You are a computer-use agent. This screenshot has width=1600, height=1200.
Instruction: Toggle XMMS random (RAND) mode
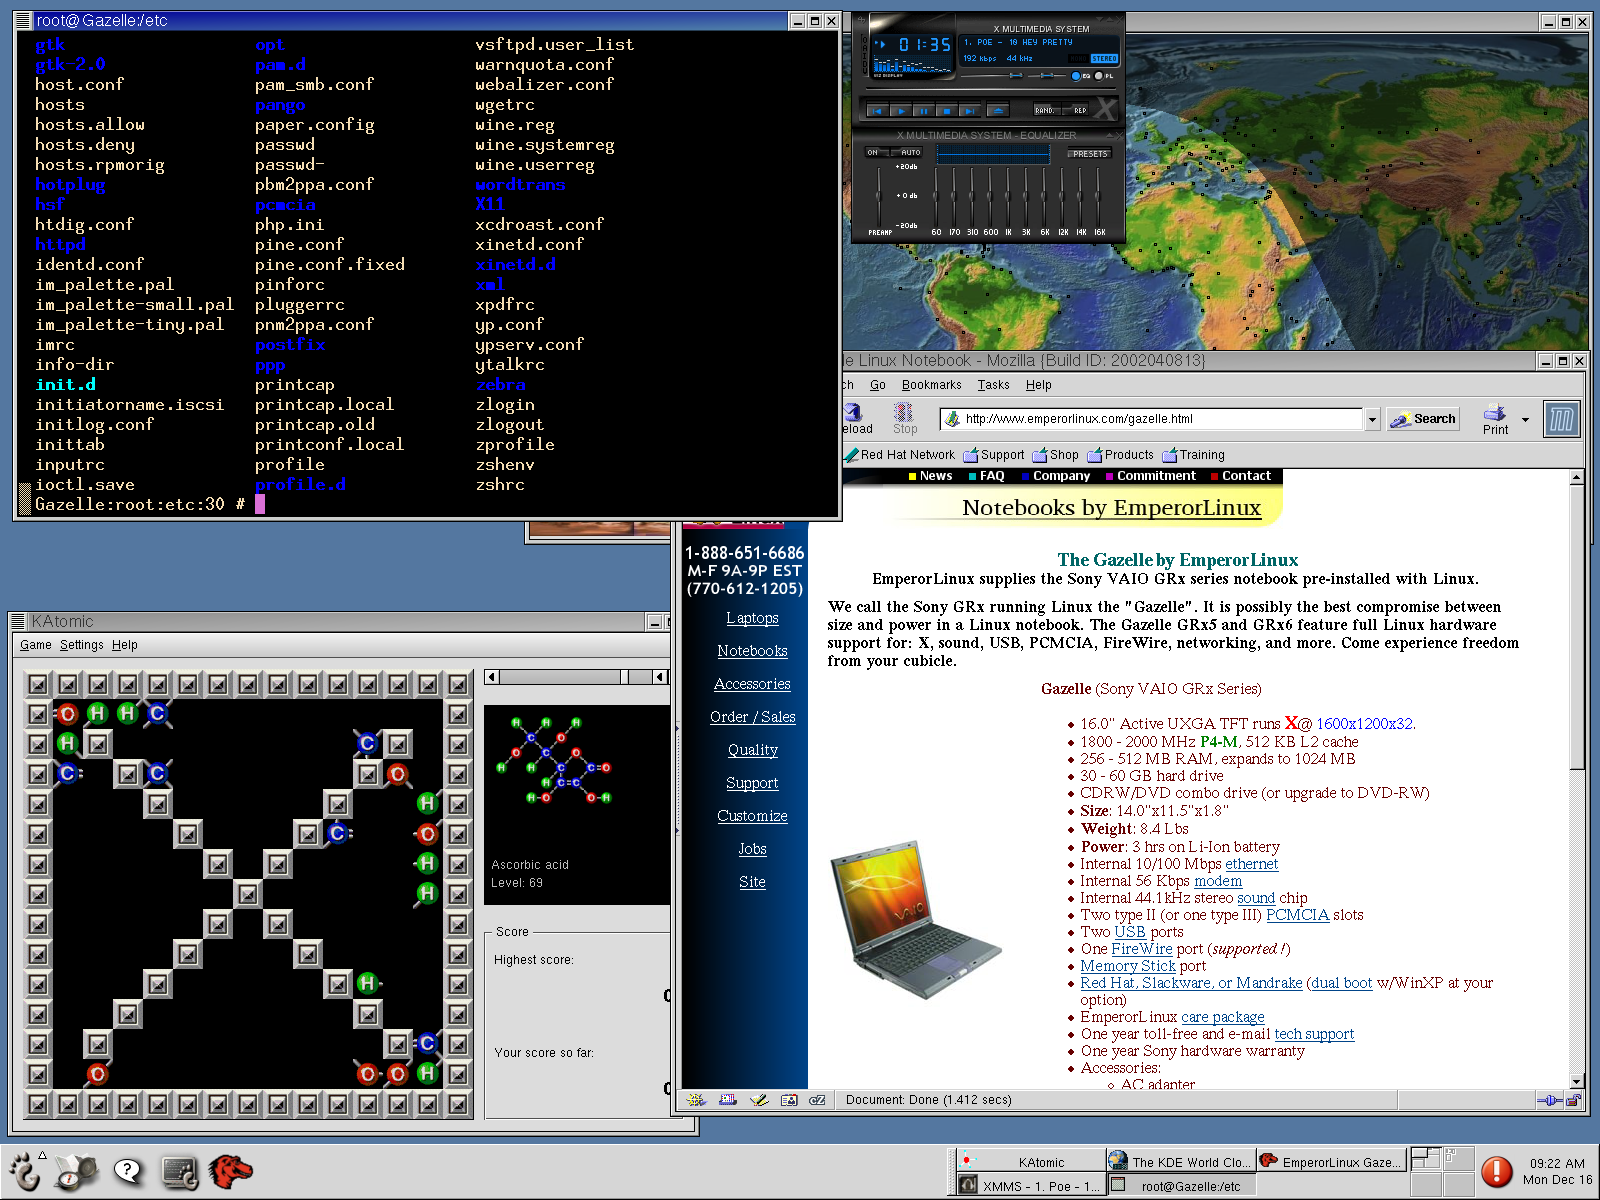click(x=1047, y=110)
